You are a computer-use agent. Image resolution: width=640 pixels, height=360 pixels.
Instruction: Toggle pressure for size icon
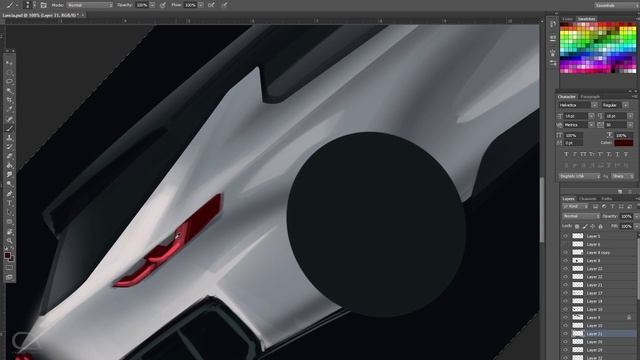tap(225, 5)
